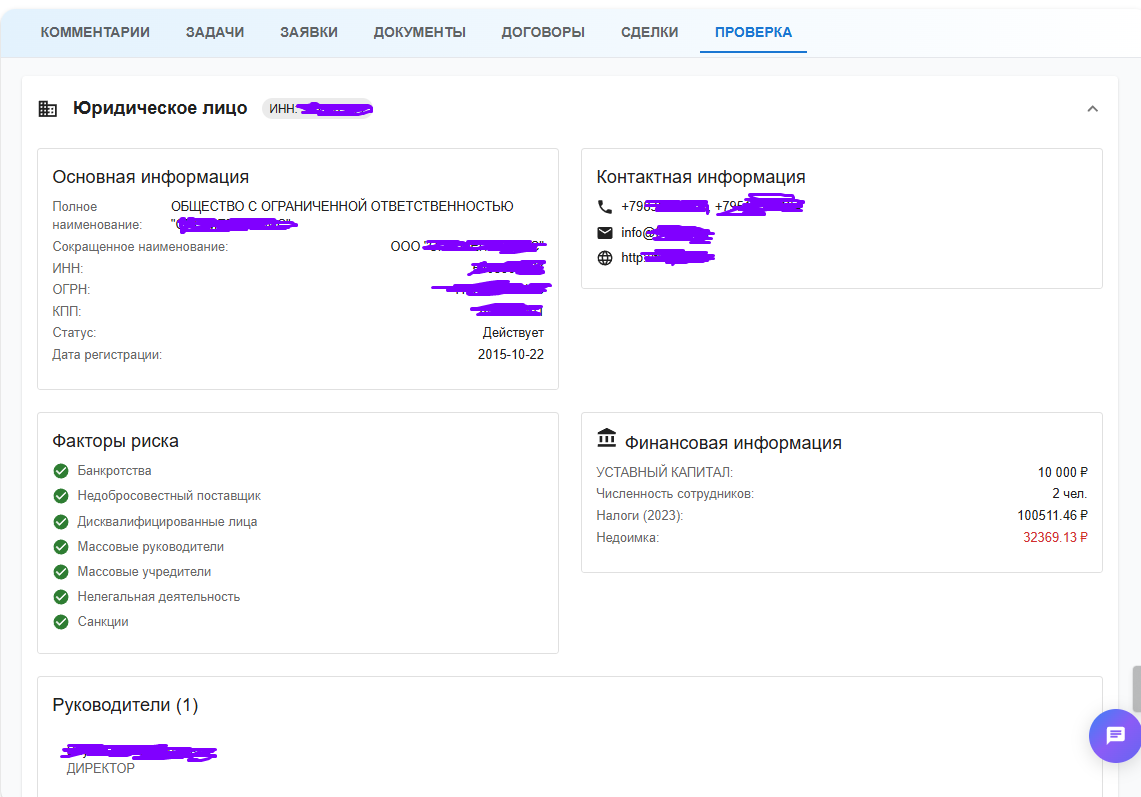Click the Недобросовестный поставщик check mark
Screen dimensions: 1141x797
[61, 496]
